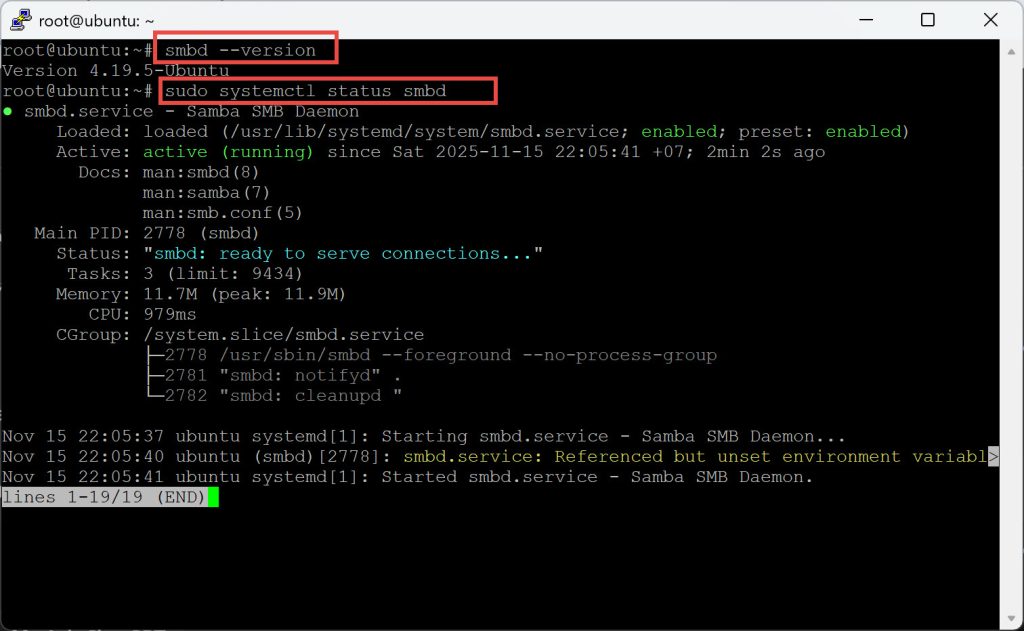Click the truncated line '>' marker
Image resolution: width=1024 pixels, height=631 pixels.
(993, 457)
